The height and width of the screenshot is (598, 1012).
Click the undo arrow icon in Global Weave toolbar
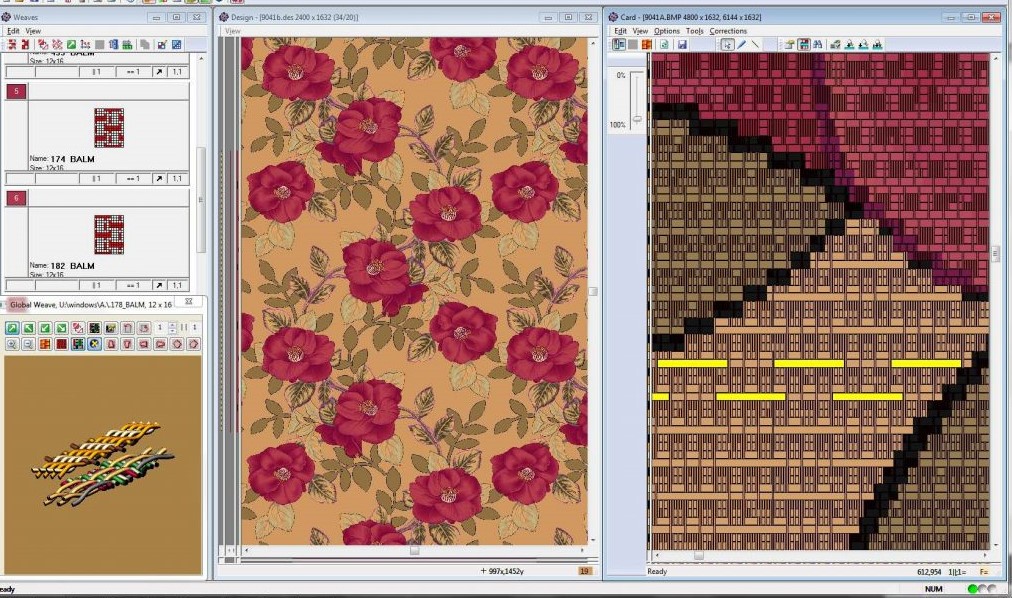[x=129, y=327]
